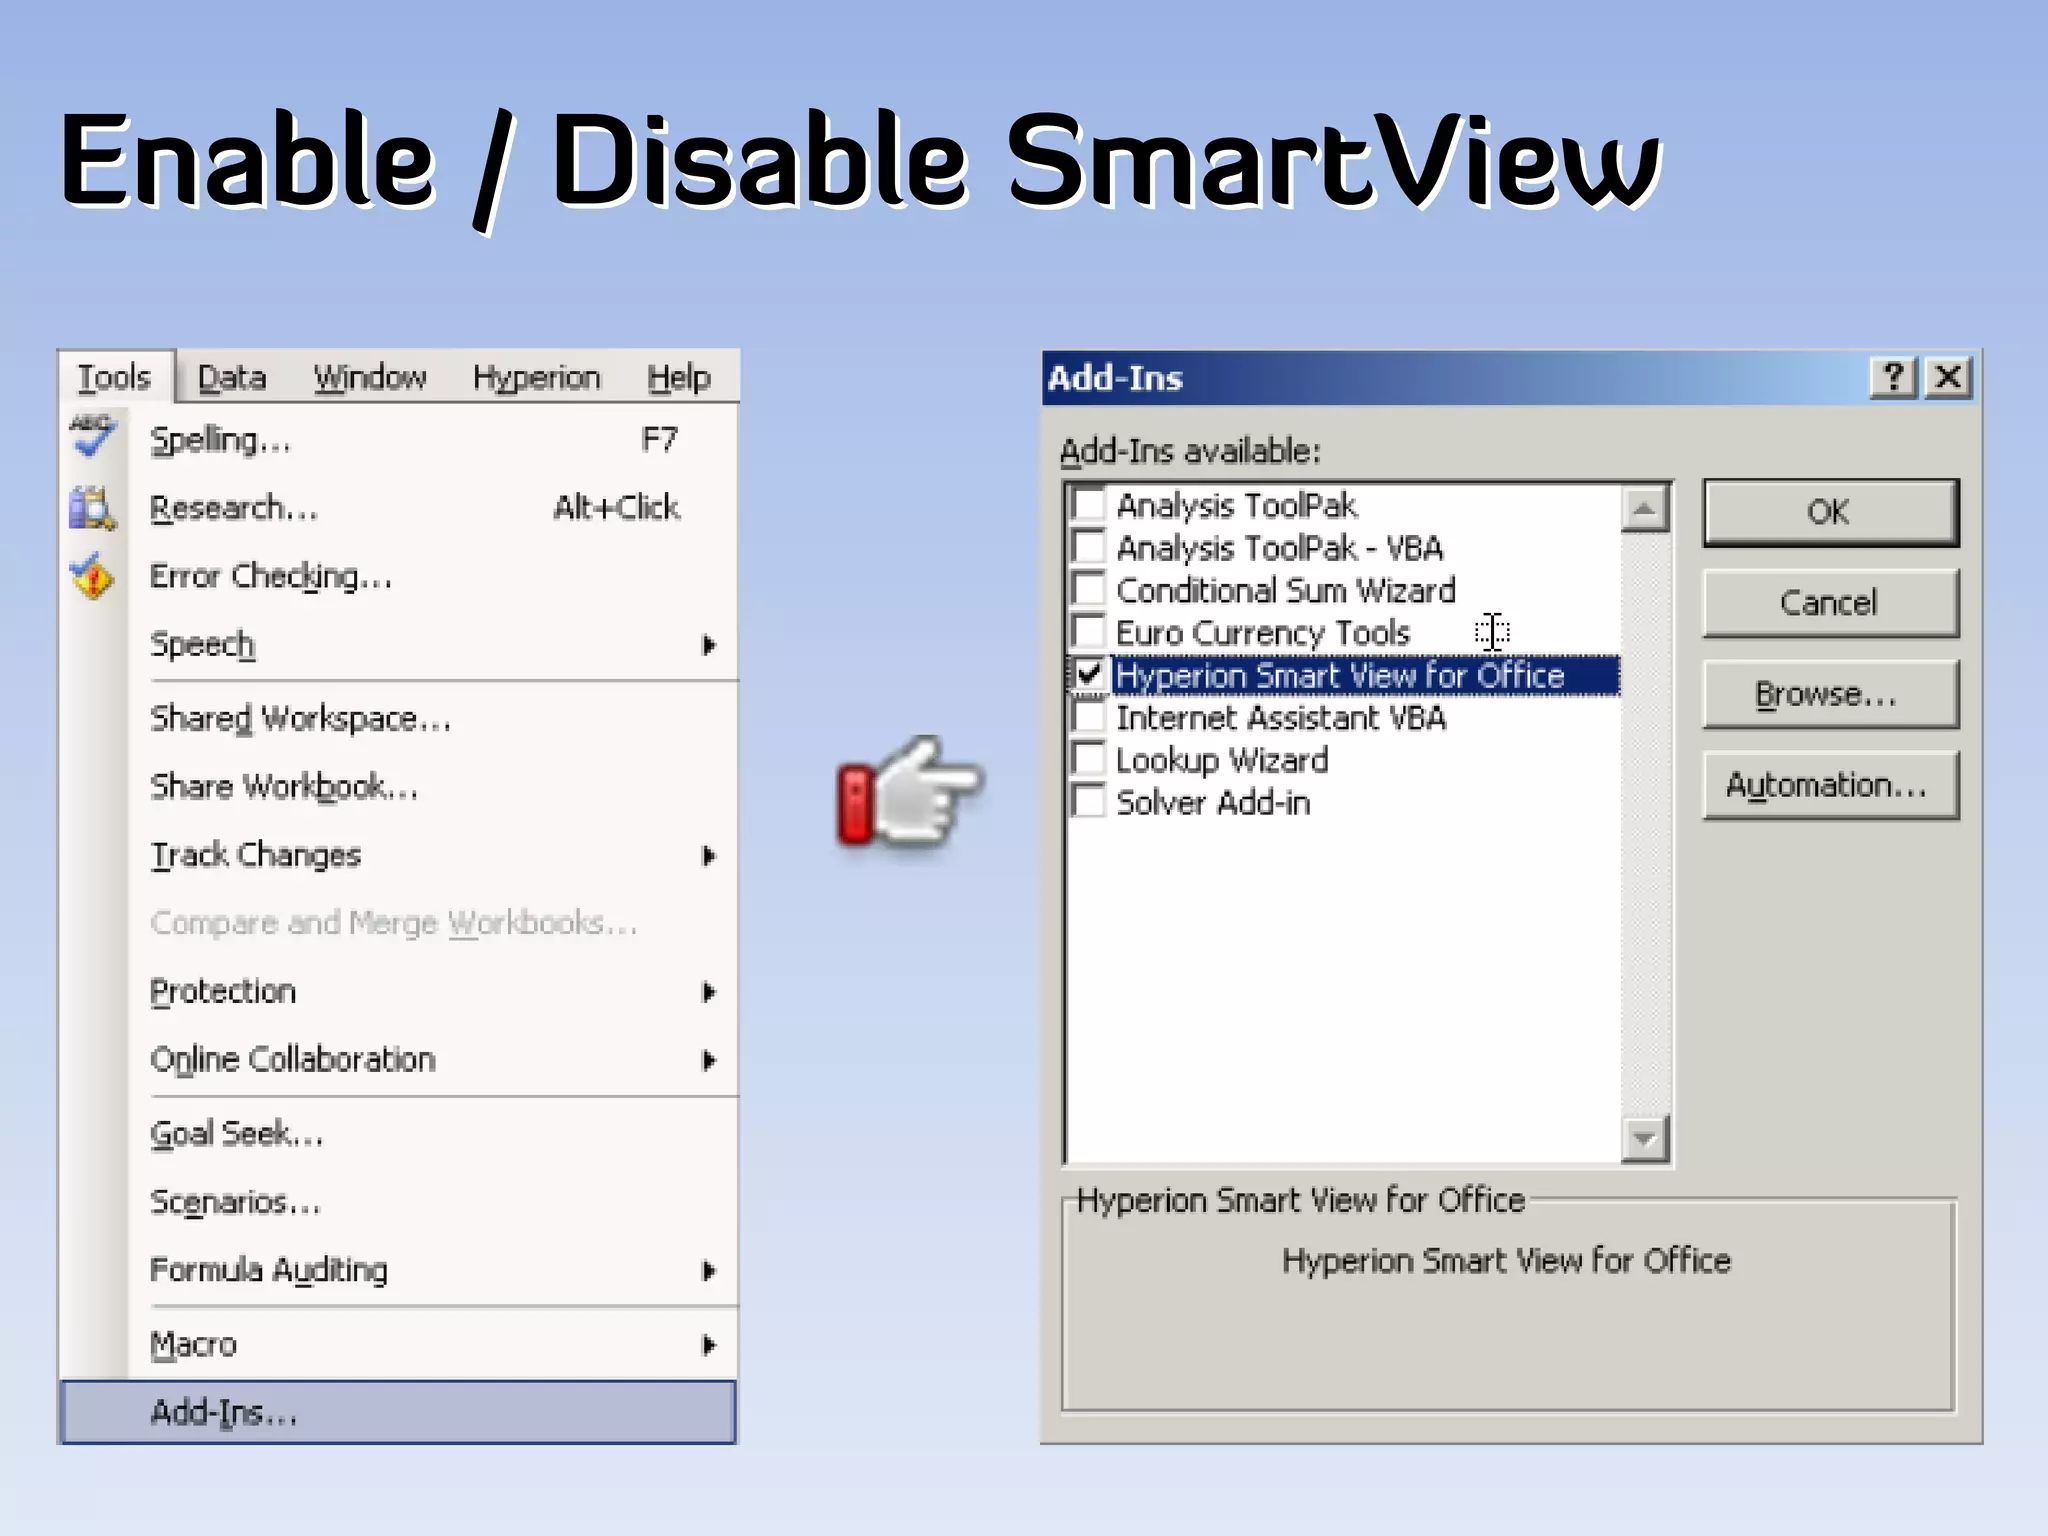The height and width of the screenshot is (1536, 2048).
Task: Click the OK button
Action: [1830, 512]
